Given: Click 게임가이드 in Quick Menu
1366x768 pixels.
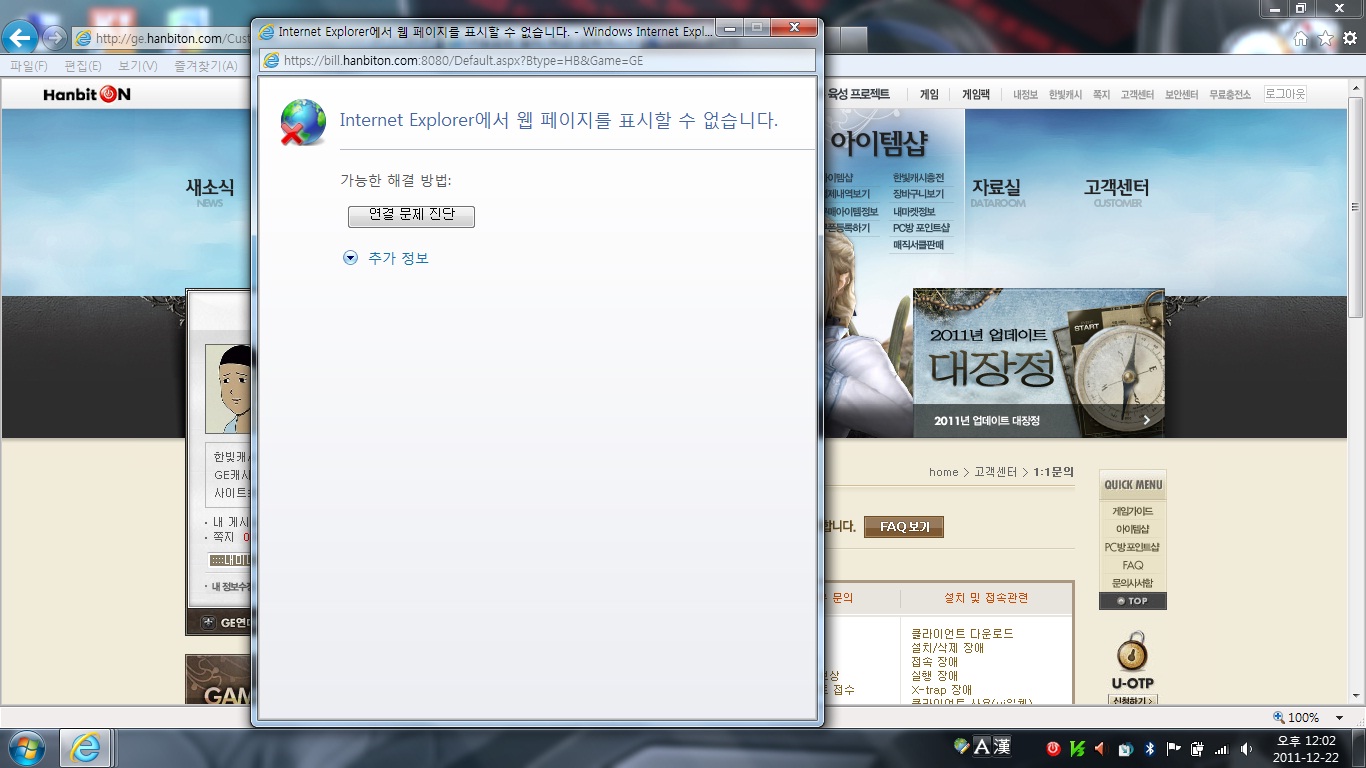Looking at the screenshot, I should click(1132, 511).
